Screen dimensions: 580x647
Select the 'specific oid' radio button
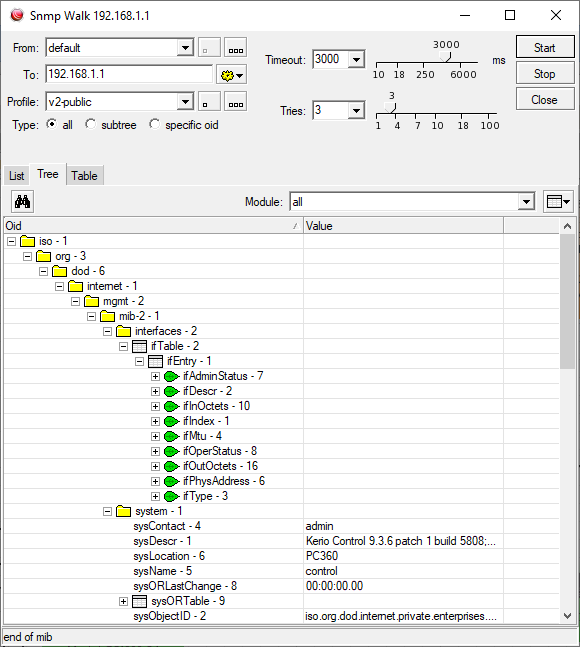tap(154, 124)
